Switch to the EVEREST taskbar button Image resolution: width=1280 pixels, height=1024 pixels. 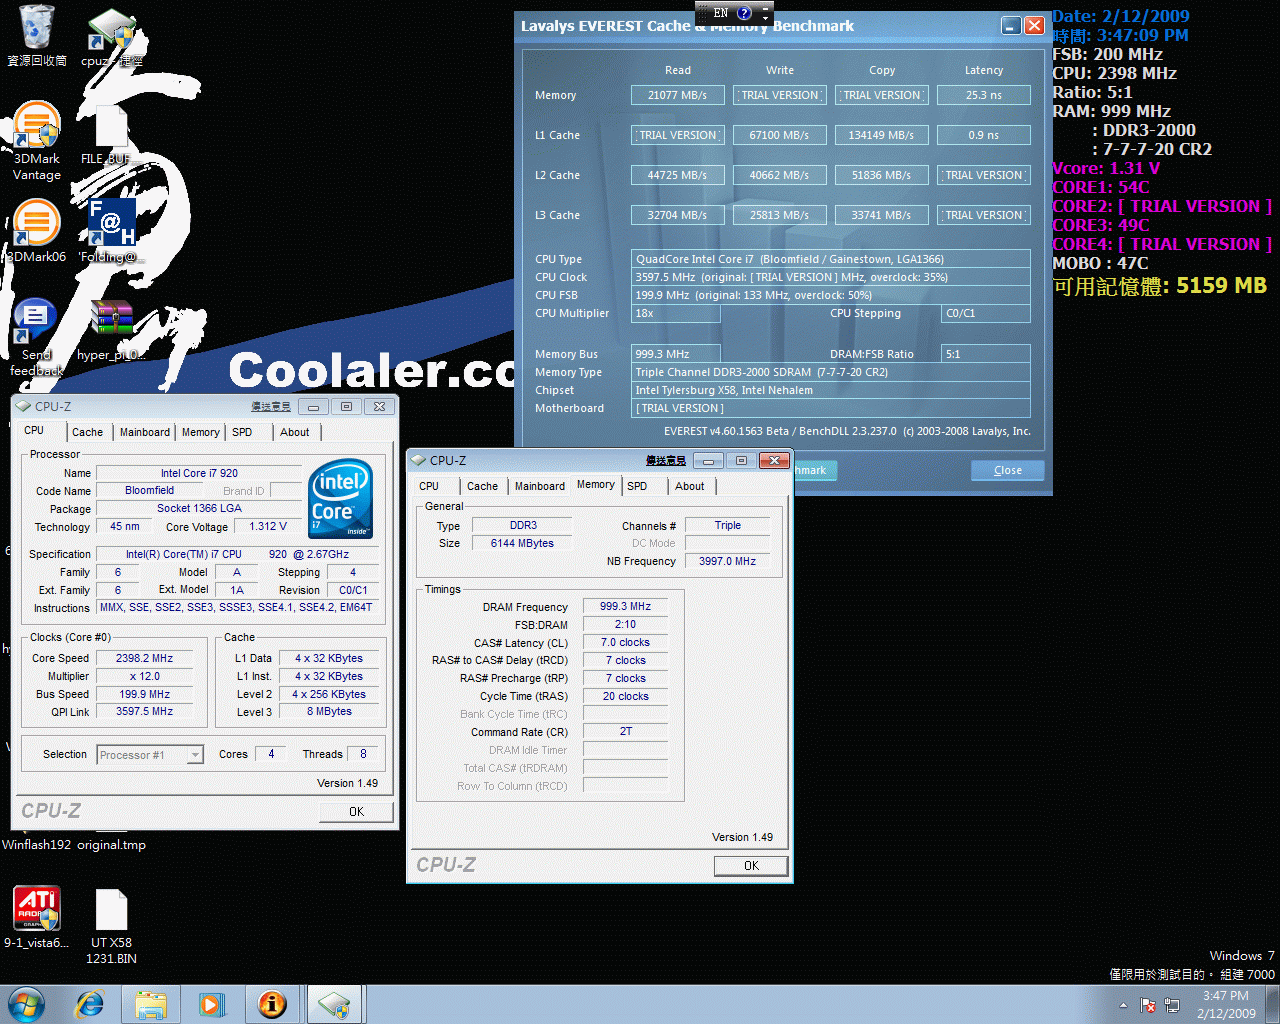[x=272, y=1004]
